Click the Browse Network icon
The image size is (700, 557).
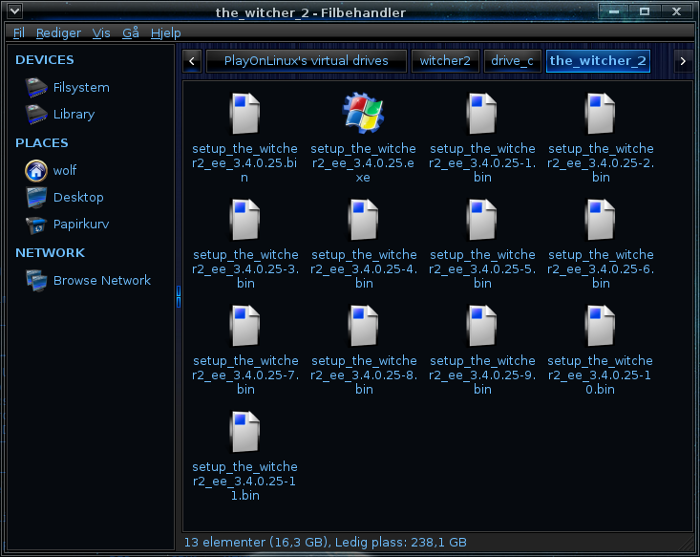point(36,281)
